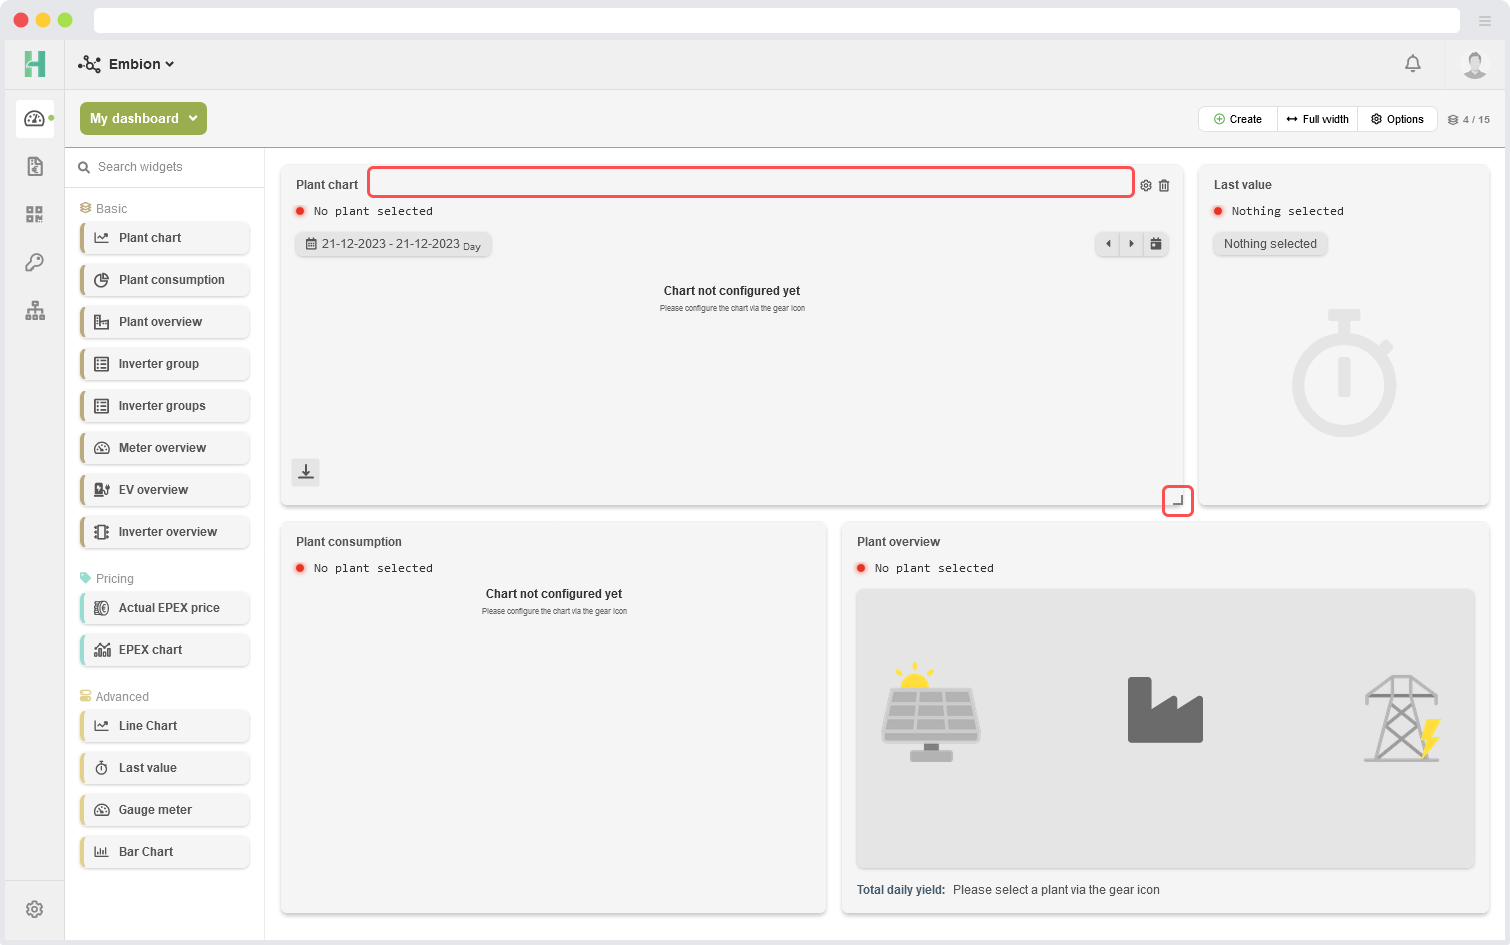Image resolution: width=1510 pixels, height=945 pixels.
Task: Open settings gear at sidebar bottom
Action: [35, 909]
